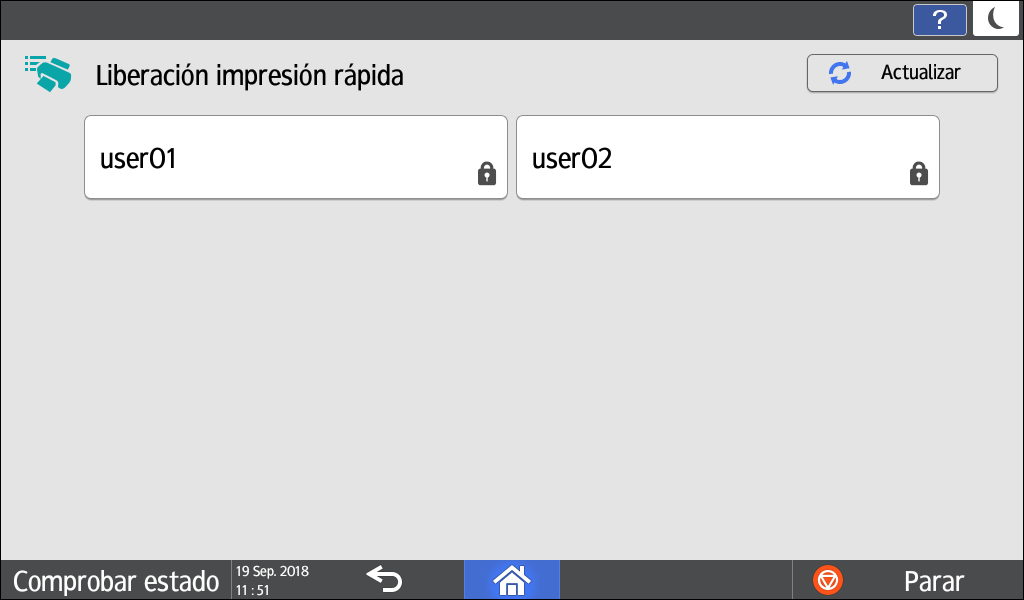Click the lock icon on user02
Viewport: 1024px width, 600px height.
pos(918,174)
